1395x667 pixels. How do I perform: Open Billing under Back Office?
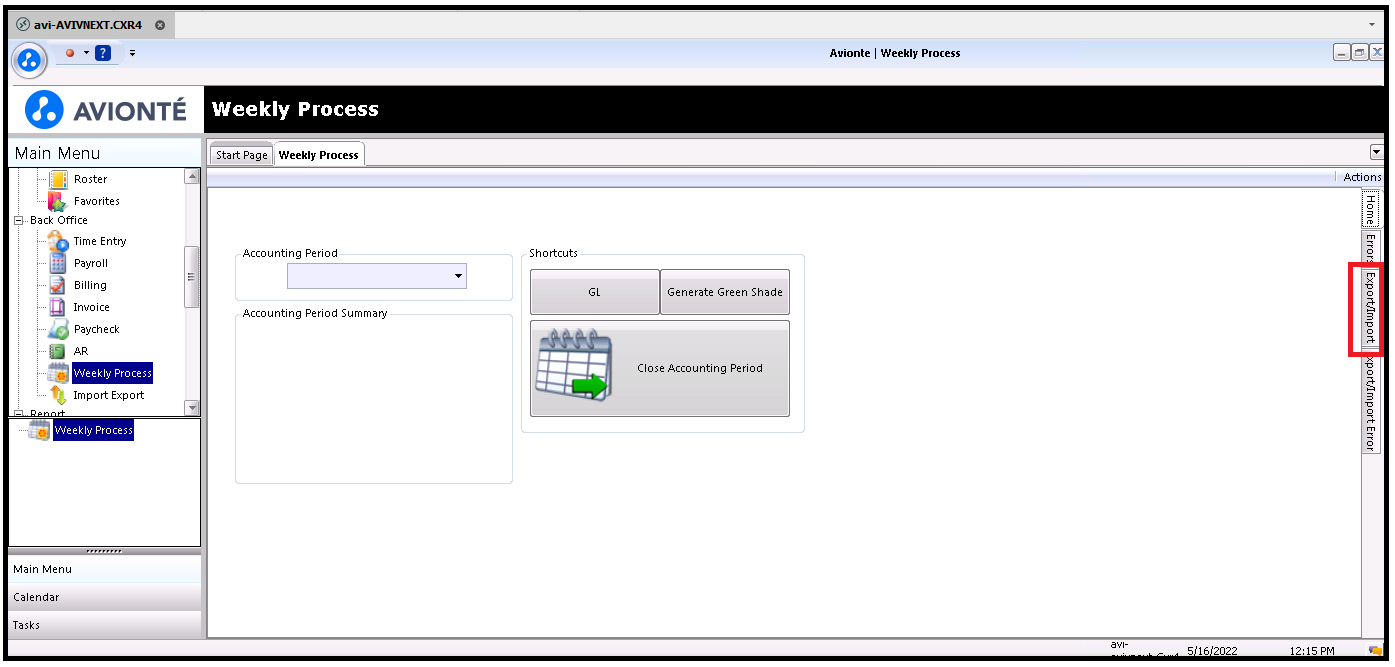(x=90, y=285)
